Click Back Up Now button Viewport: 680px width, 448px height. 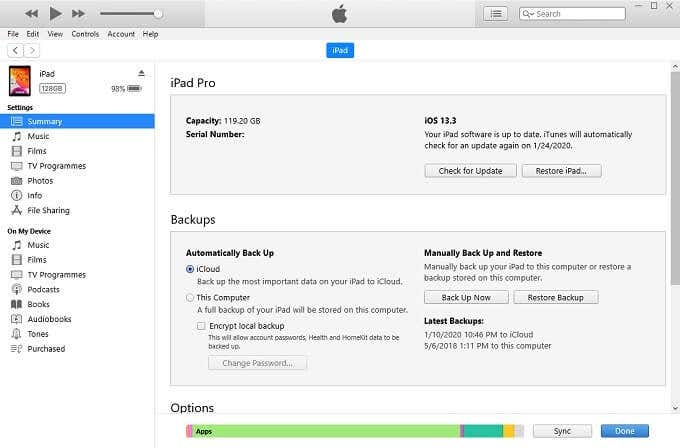pos(466,298)
